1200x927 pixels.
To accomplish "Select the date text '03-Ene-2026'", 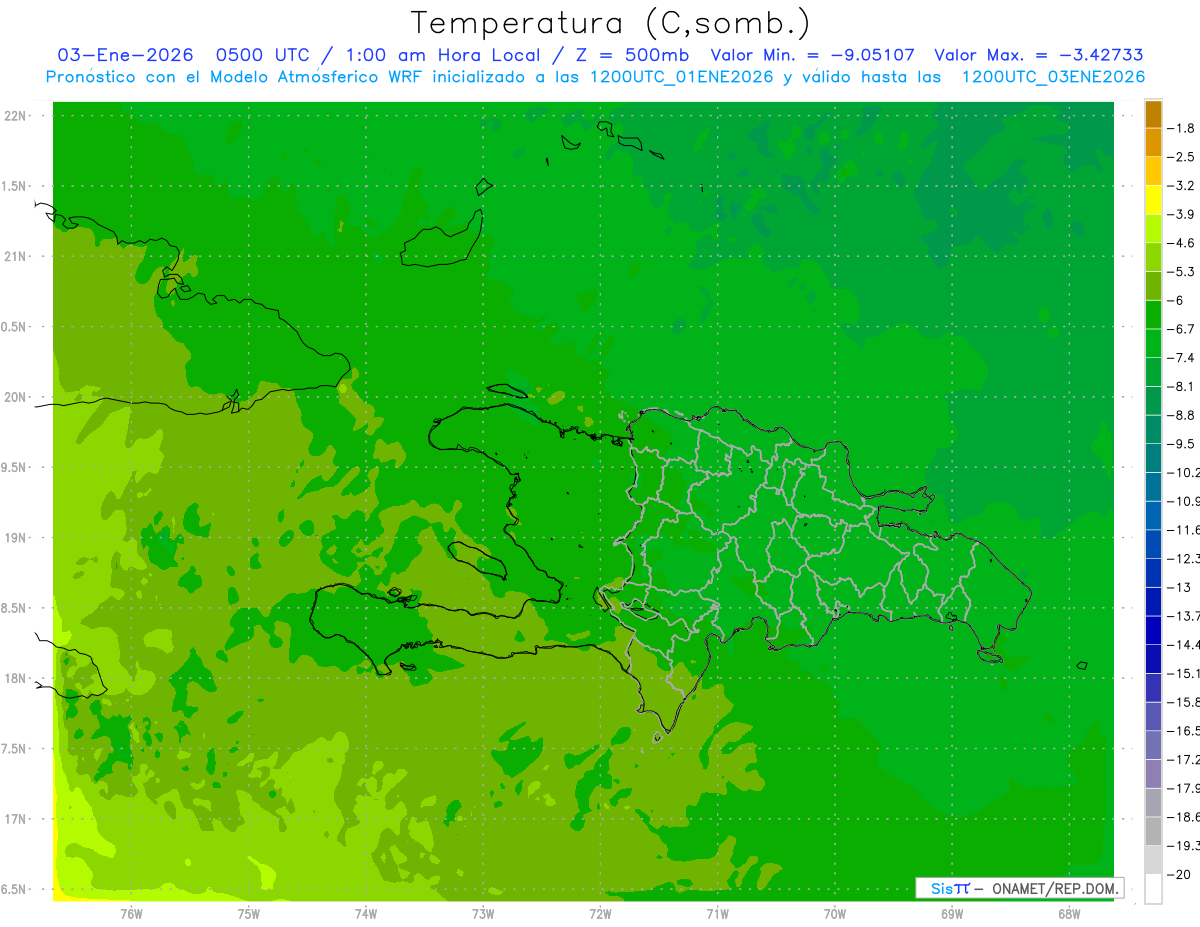I will pos(124,55).
